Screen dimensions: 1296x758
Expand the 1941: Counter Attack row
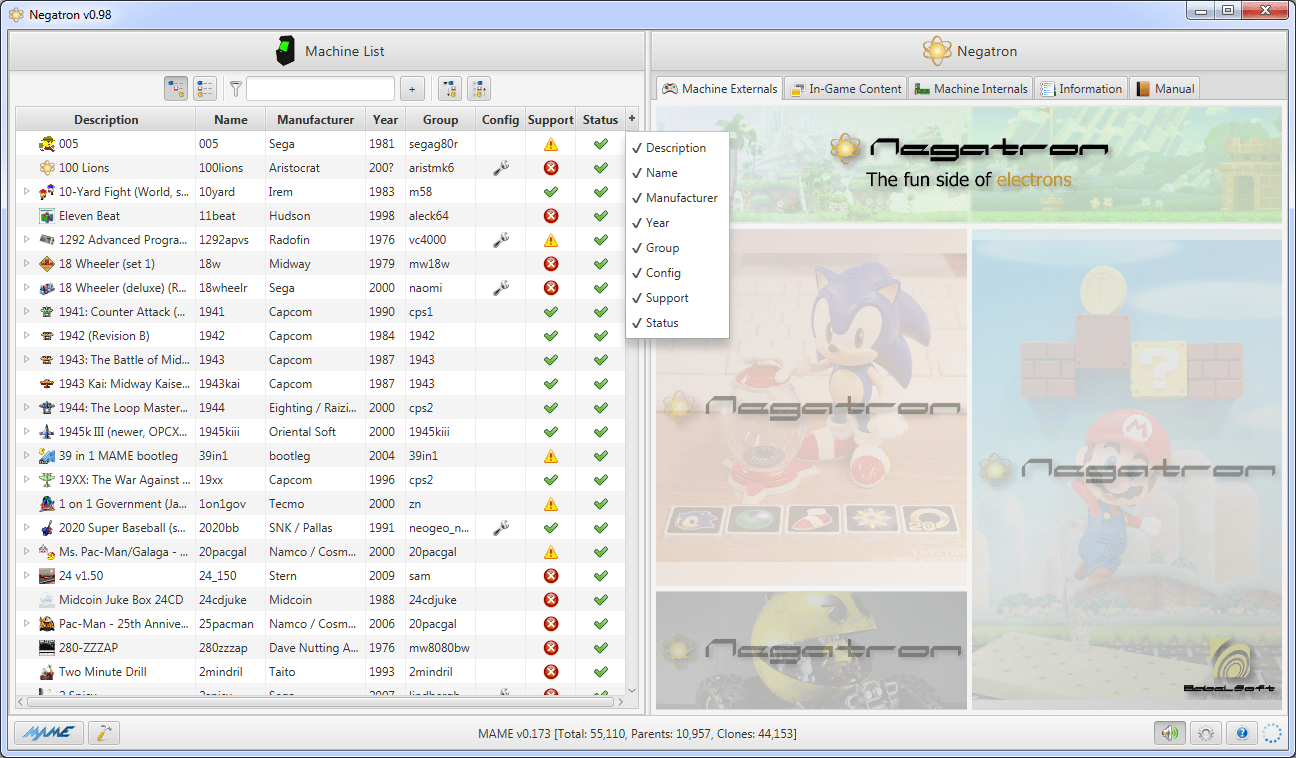[27, 312]
